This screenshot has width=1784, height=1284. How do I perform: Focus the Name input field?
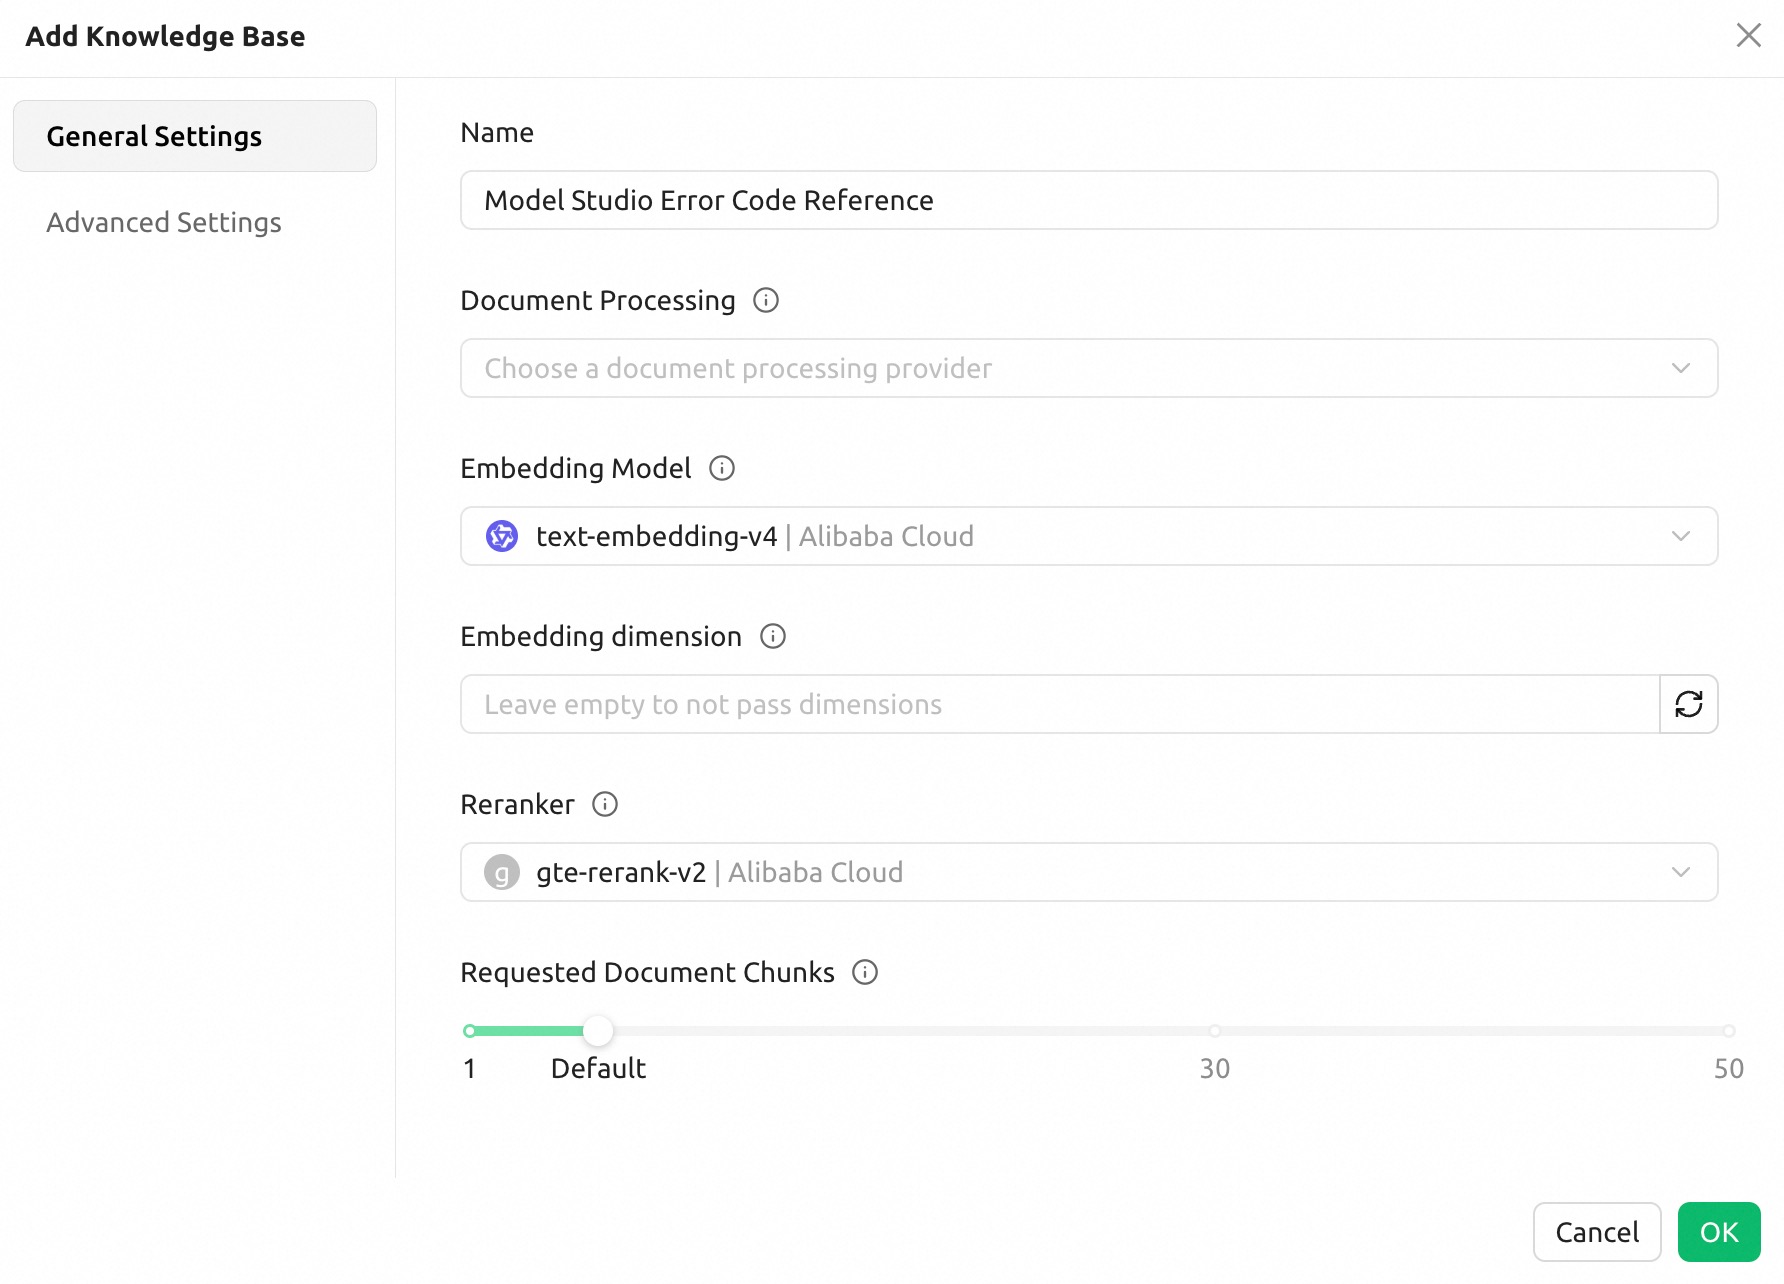[1089, 200]
